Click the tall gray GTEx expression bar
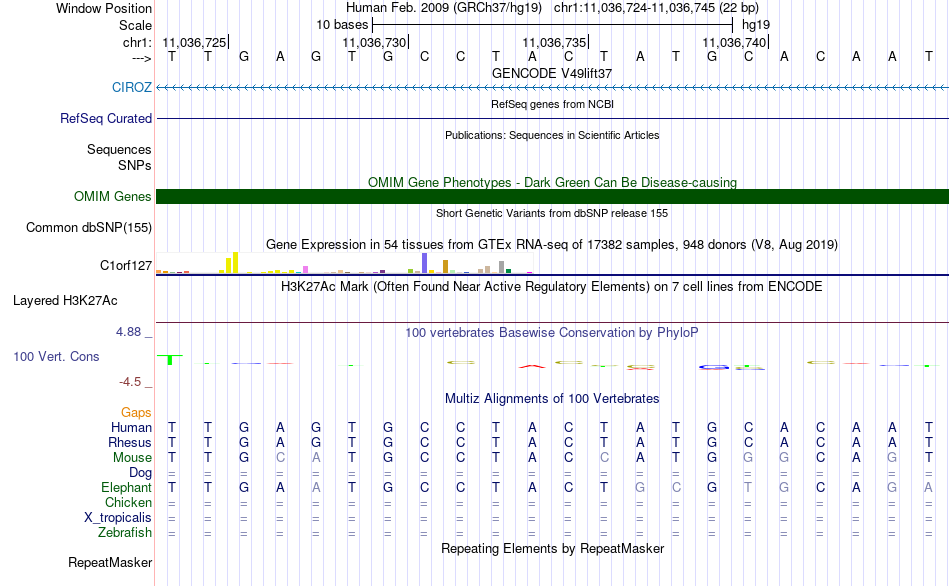The height and width of the screenshot is (586, 950). pyautogui.click(x=502, y=267)
